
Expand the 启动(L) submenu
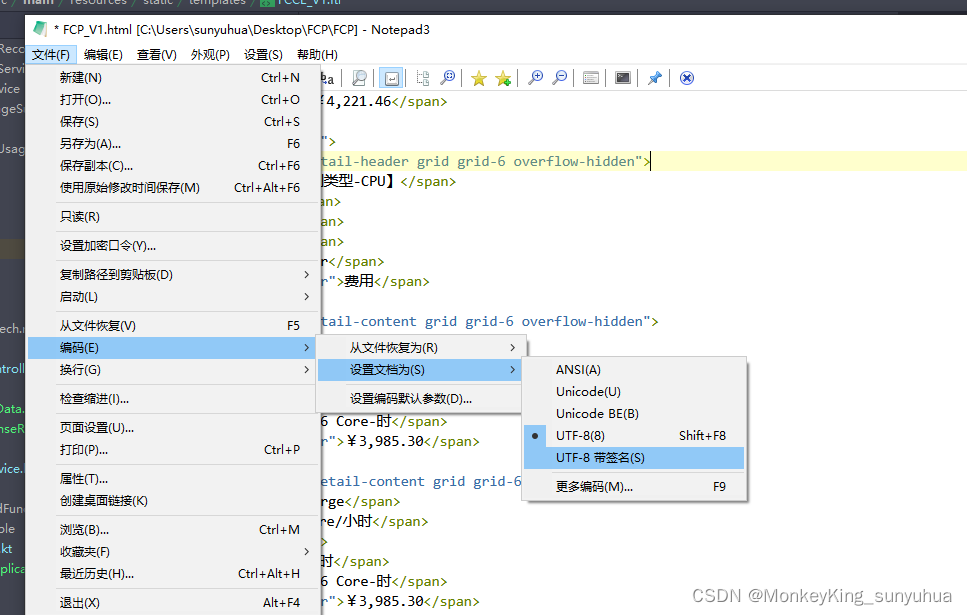(171, 297)
